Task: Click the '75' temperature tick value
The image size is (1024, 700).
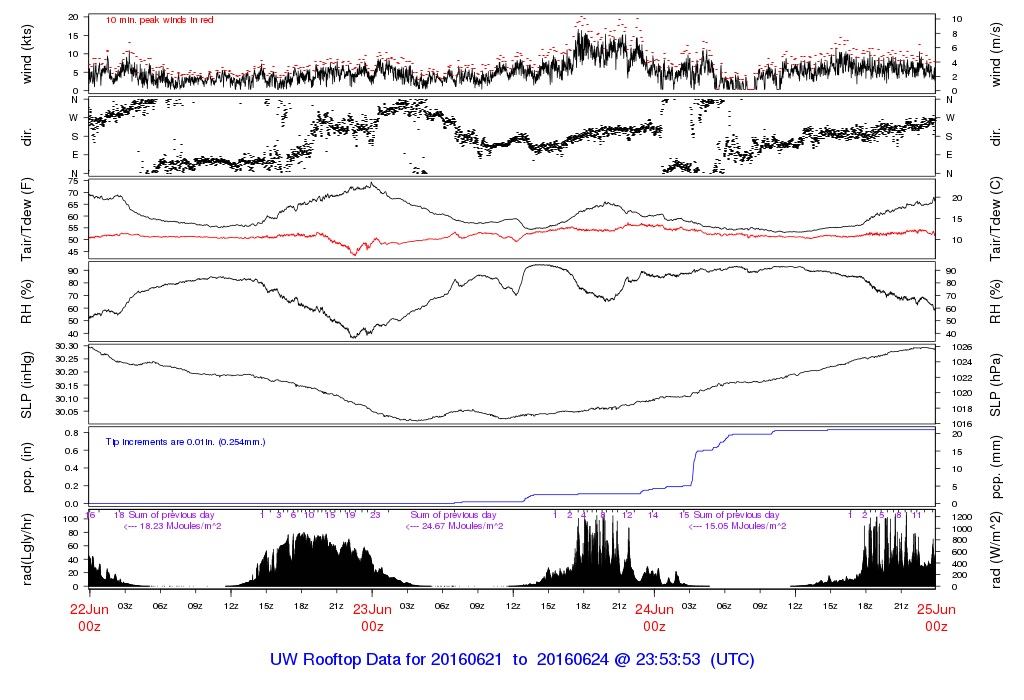Action: (73, 182)
